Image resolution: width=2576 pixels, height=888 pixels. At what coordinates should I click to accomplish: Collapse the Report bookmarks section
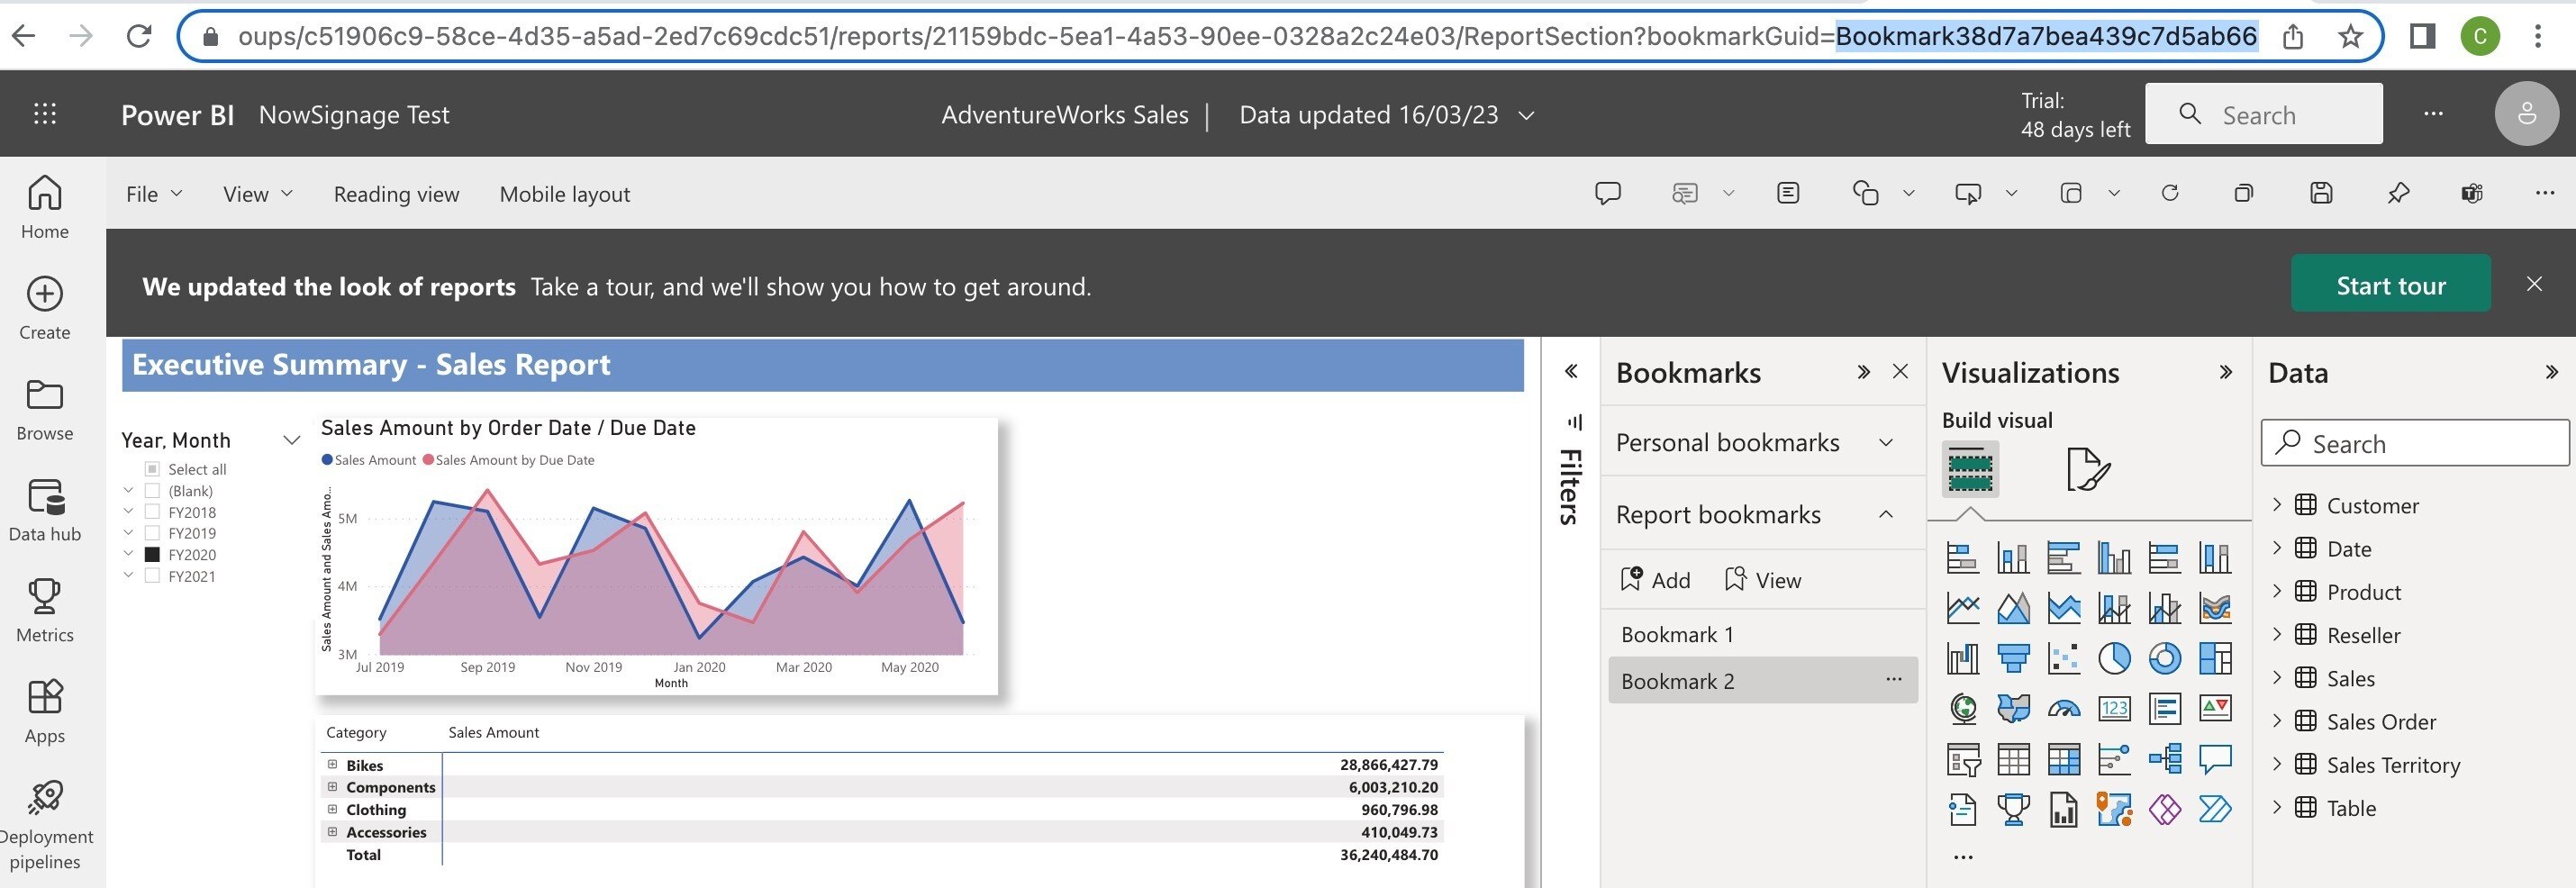(x=1886, y=514)
